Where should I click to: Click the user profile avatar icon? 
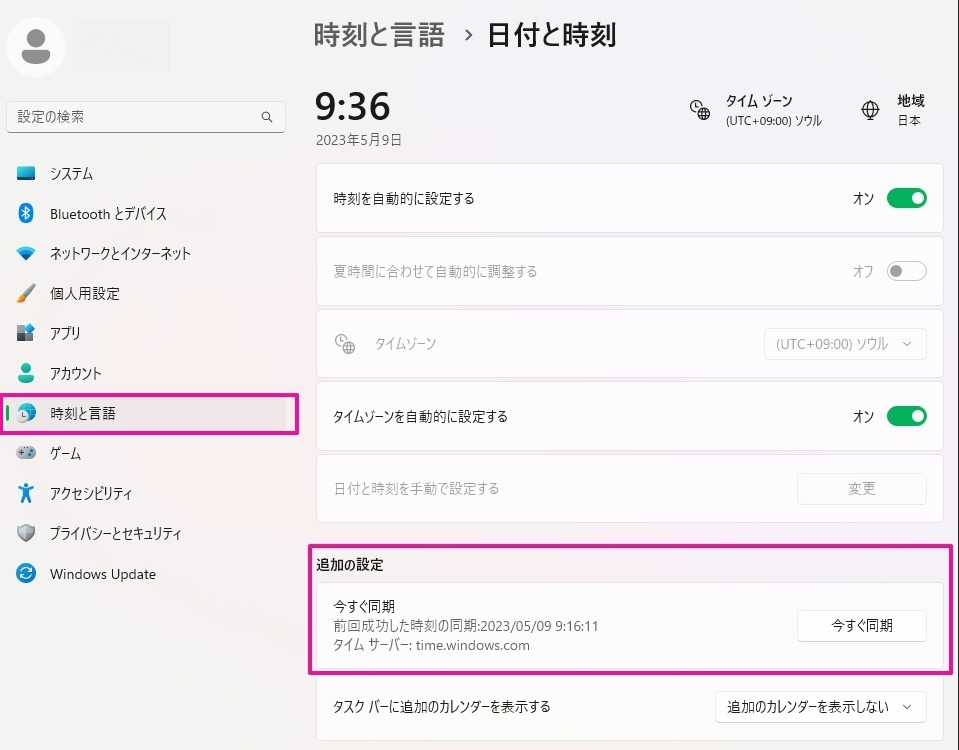(36, 46)
